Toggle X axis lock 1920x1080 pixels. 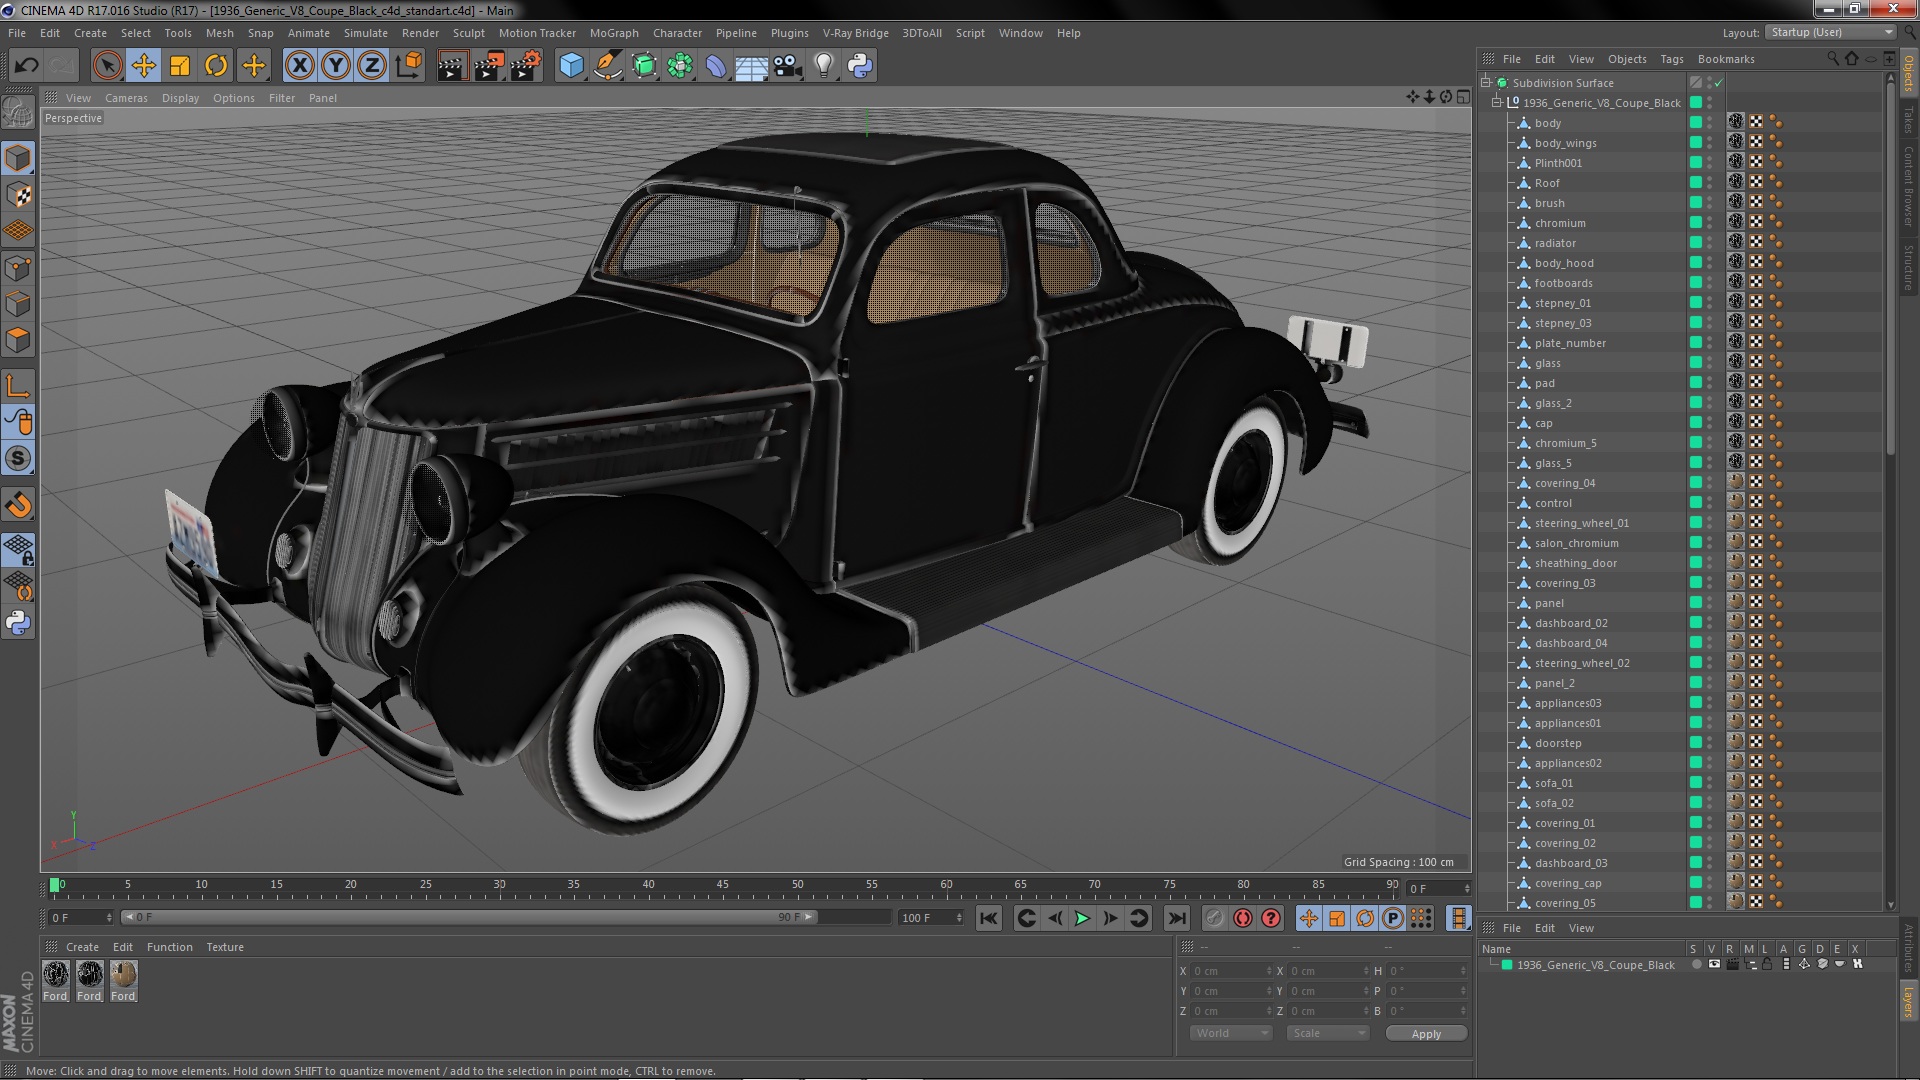pos(299,66)
